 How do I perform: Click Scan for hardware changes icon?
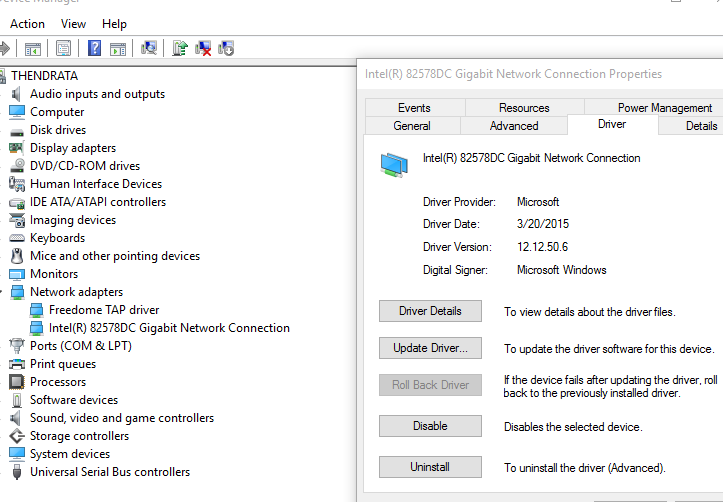pos(148,48)
